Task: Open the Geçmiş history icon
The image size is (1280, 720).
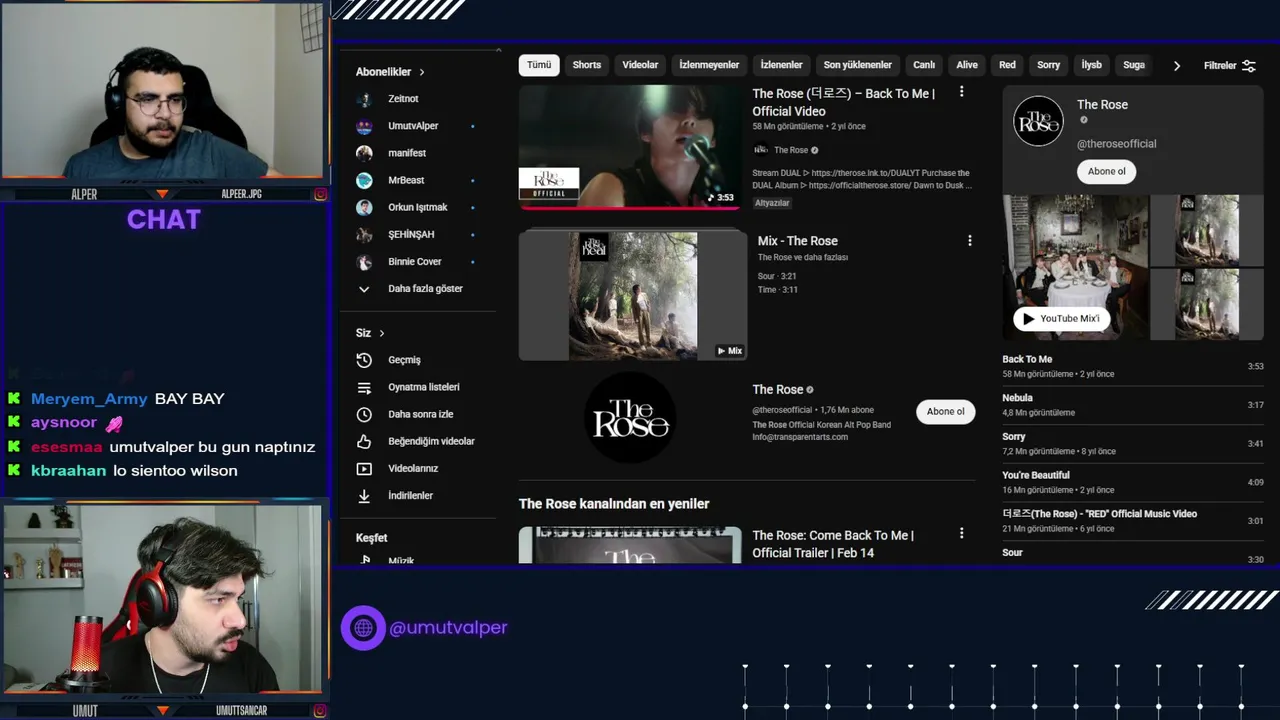Action: point(364,360)
